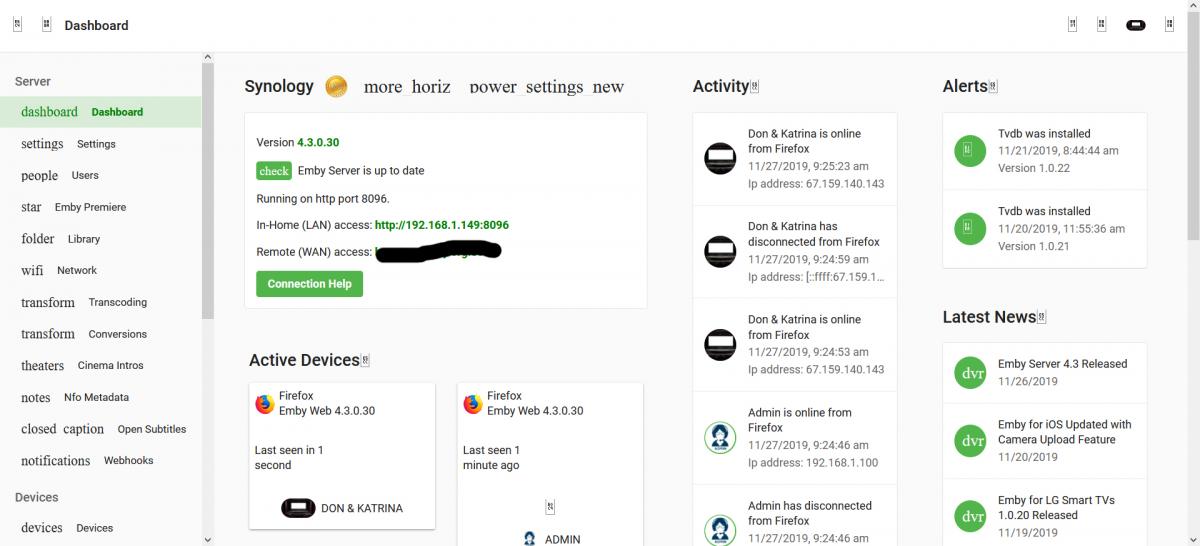
Task: Open the Active Devices section arrow glyph
Action: point(365,360)
